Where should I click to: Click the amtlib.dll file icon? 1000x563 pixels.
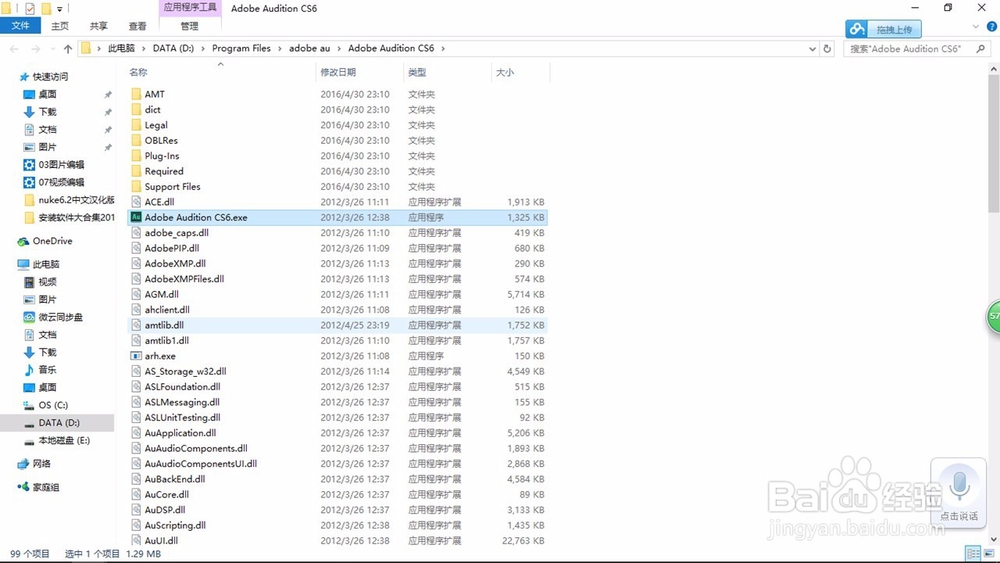pyautogui.click(x=136, y=325)
